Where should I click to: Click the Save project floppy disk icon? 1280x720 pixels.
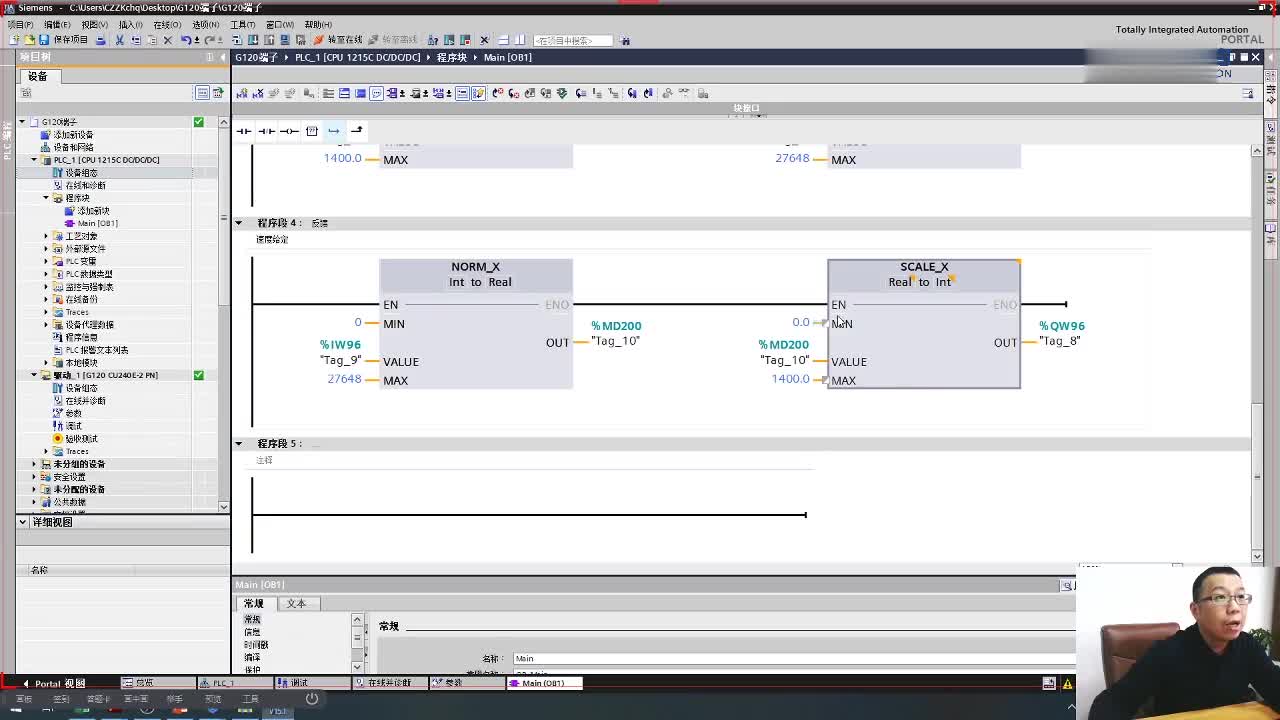[43, 40]
